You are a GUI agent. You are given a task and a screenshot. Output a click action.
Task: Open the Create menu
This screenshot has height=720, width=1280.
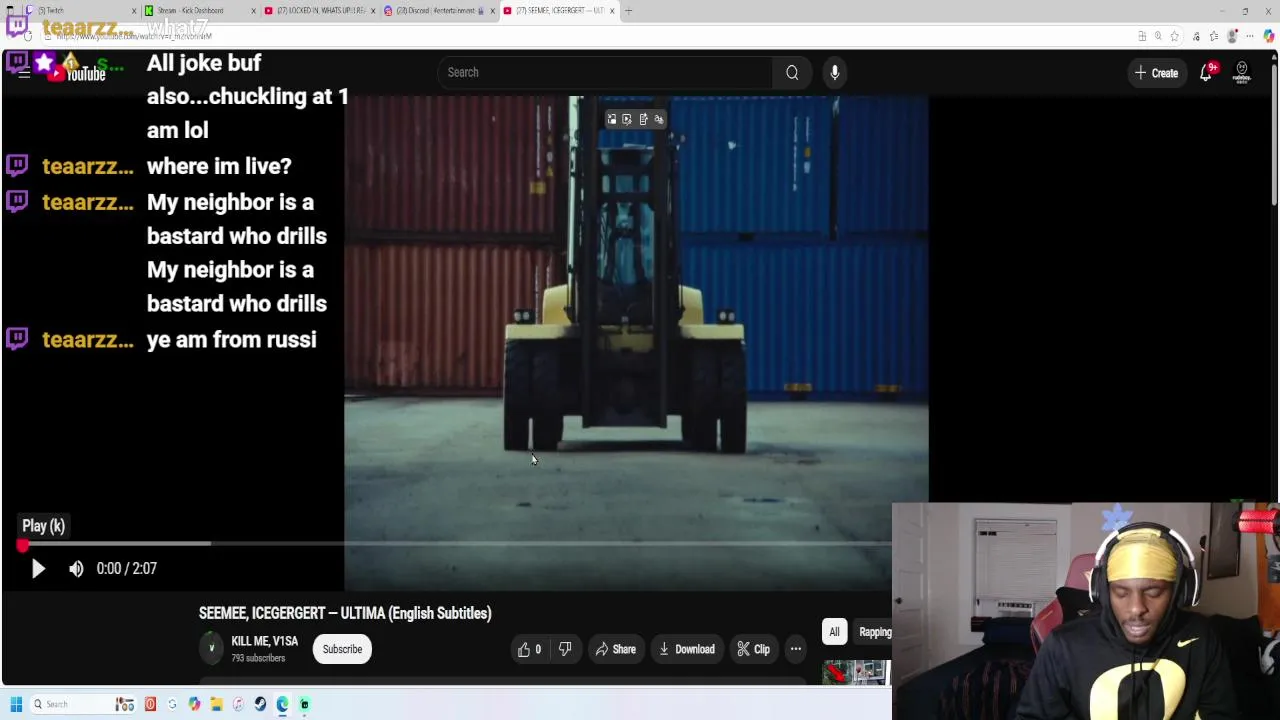[1156, 73]
